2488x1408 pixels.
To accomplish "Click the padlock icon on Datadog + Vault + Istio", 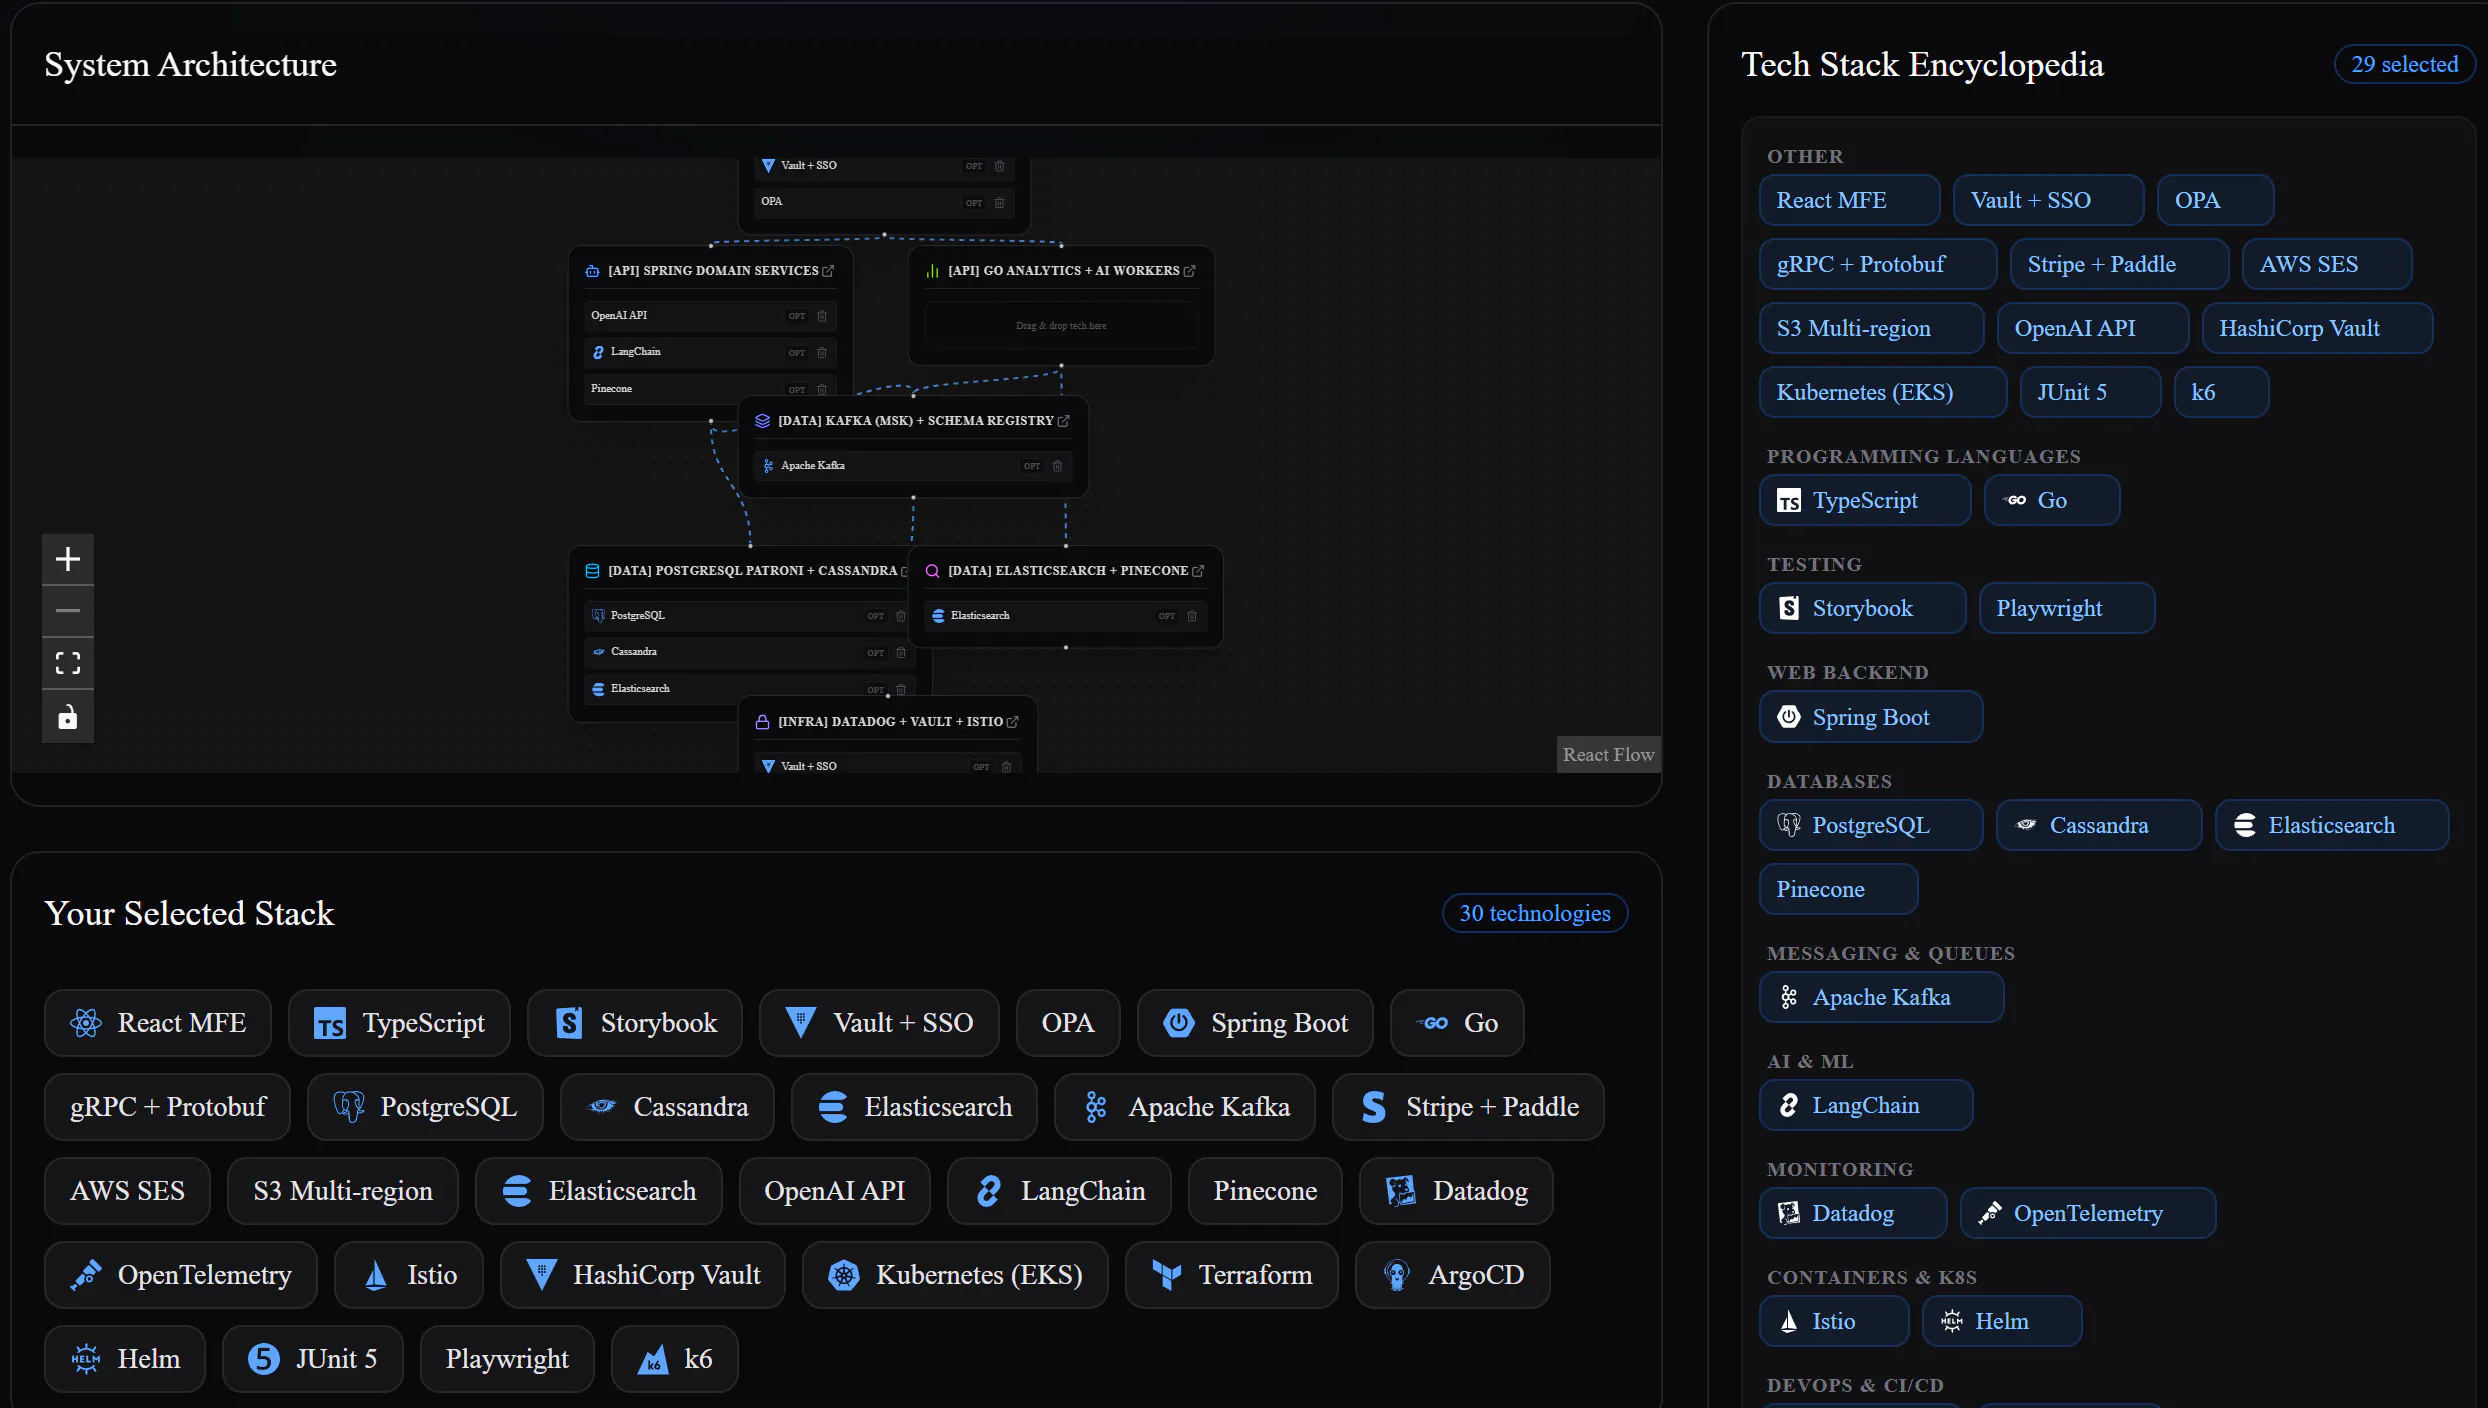I will (x=762, y=722).
